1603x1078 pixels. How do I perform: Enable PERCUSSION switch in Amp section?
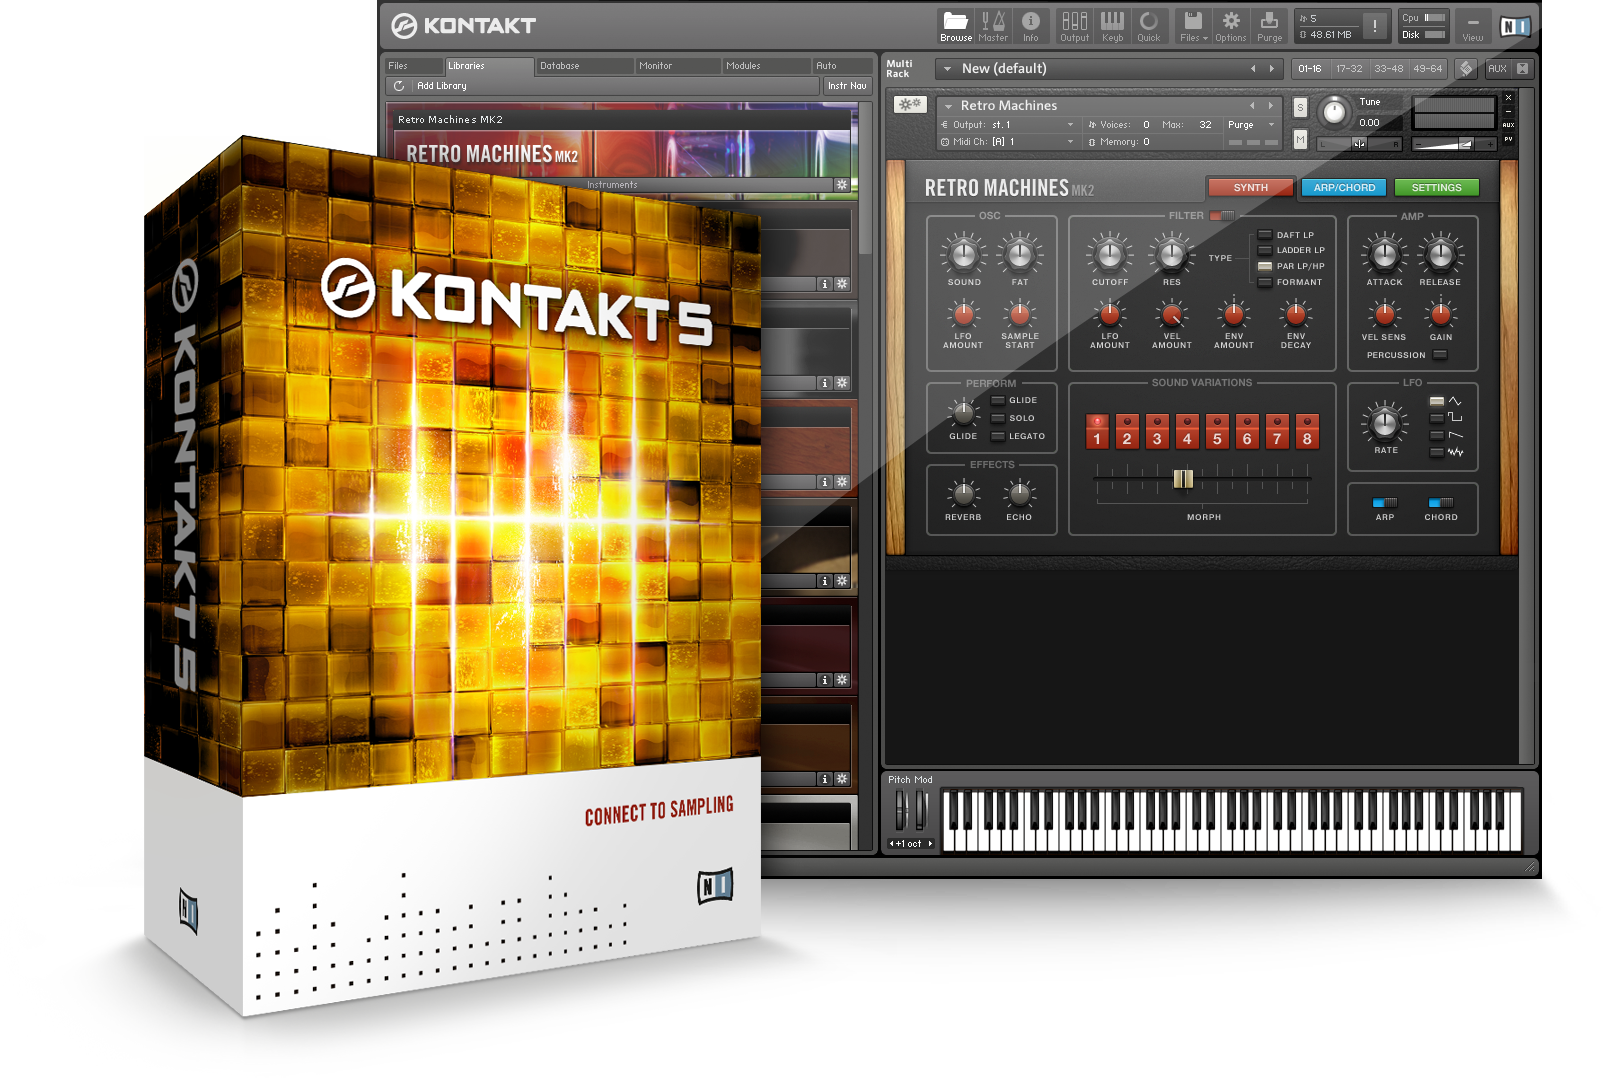point(1440,355)
